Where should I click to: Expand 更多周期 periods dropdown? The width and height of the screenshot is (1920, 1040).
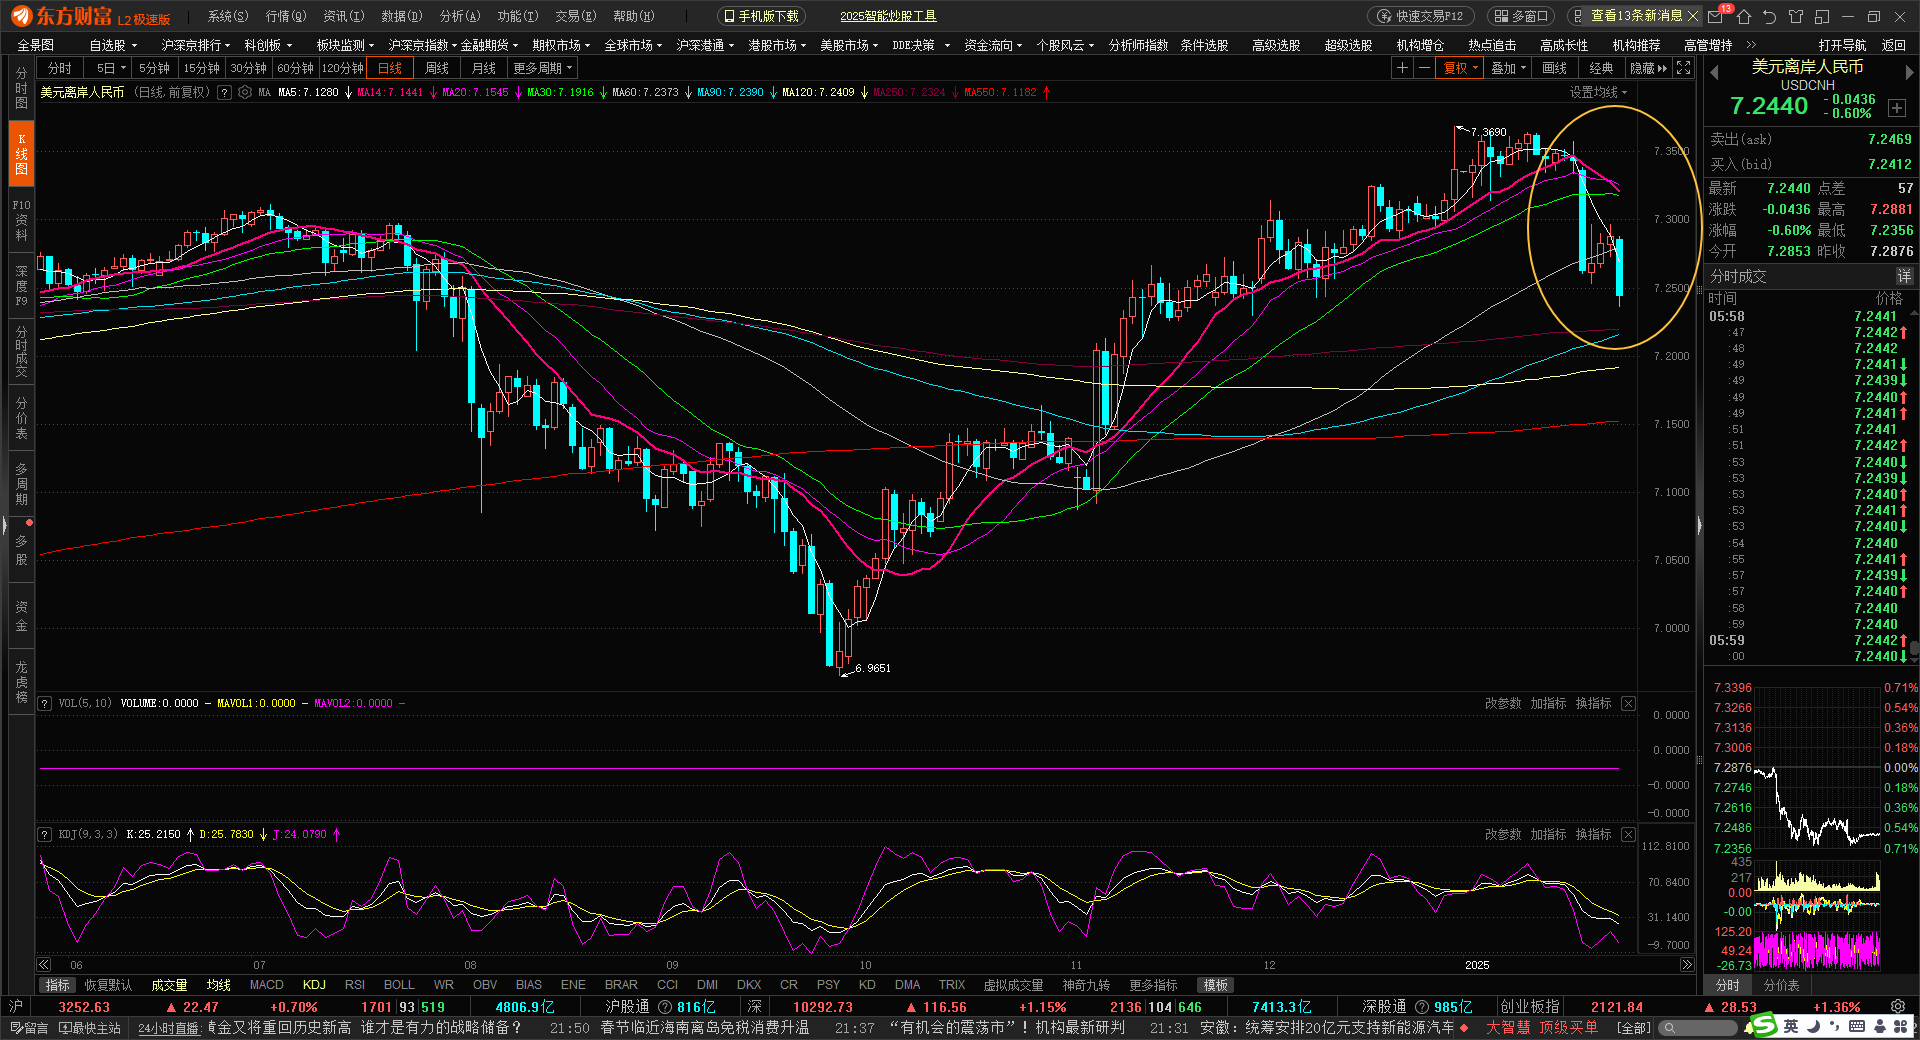coord(542,68)
